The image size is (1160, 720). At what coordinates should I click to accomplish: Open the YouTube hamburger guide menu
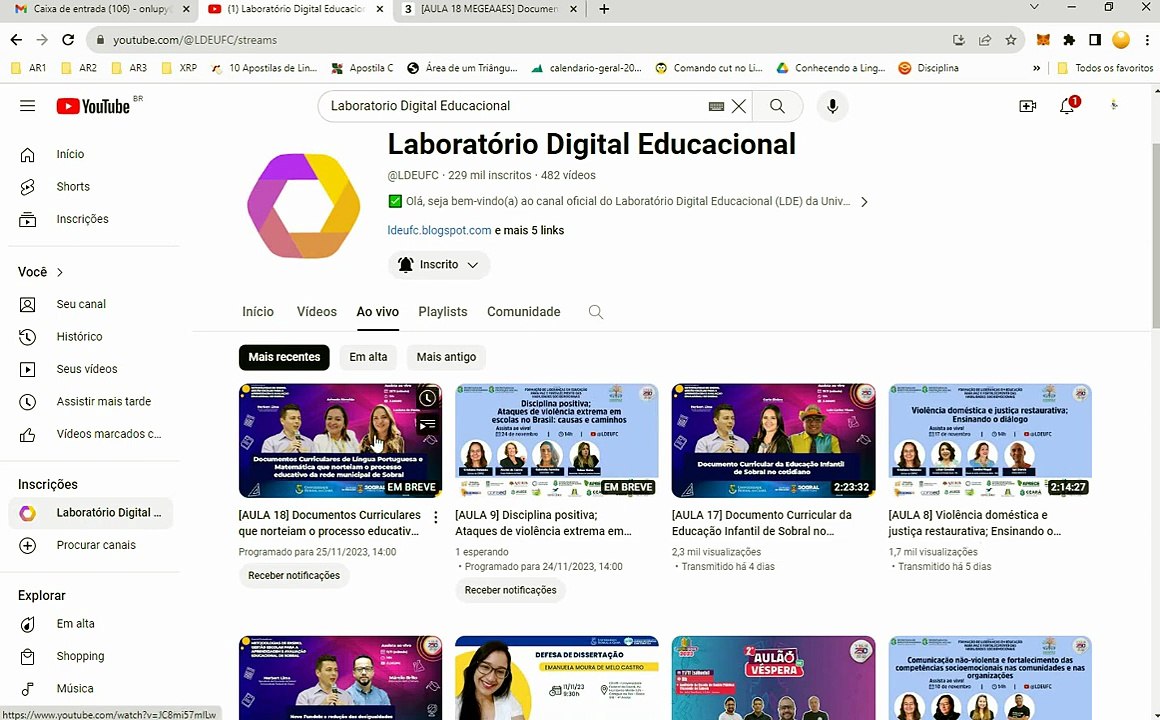tap(27, 106)
